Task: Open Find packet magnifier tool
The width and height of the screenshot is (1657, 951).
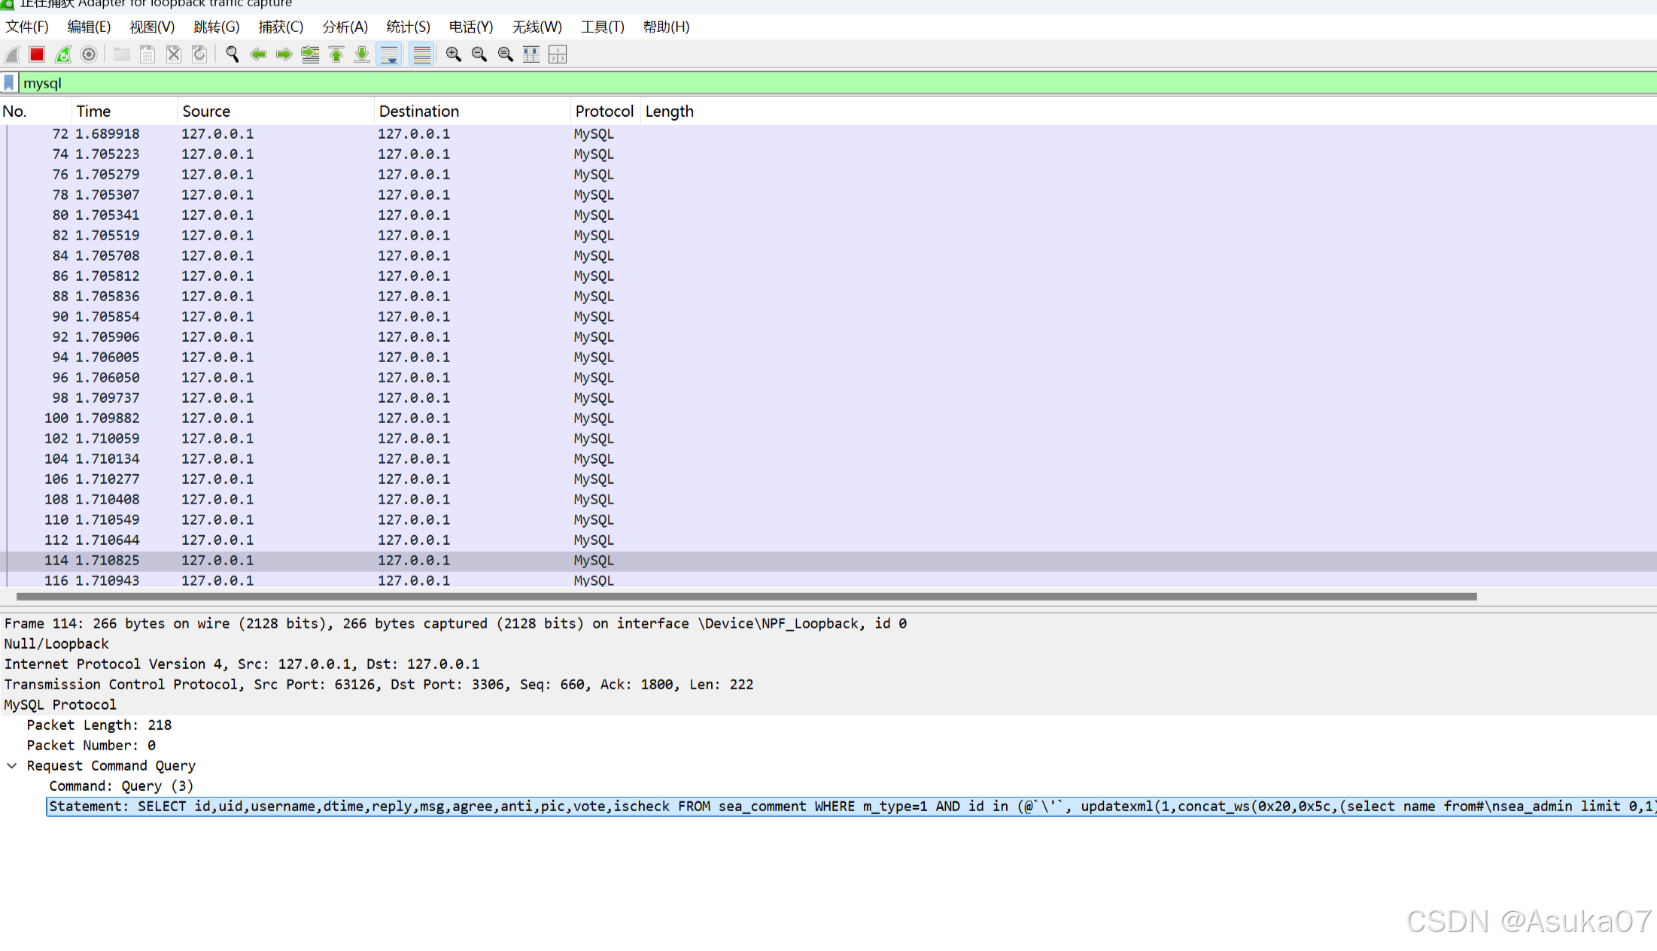Action: 232,54
